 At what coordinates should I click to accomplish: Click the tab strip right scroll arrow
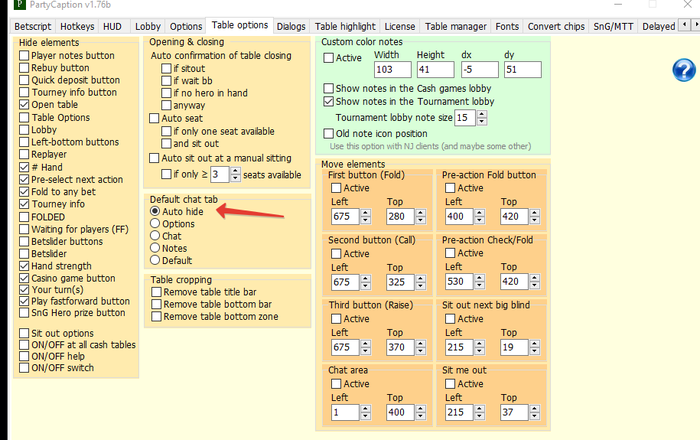696,25
